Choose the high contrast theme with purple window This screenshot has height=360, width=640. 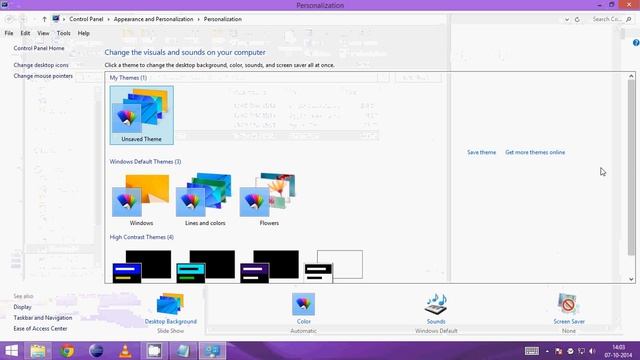coord(269,266)
